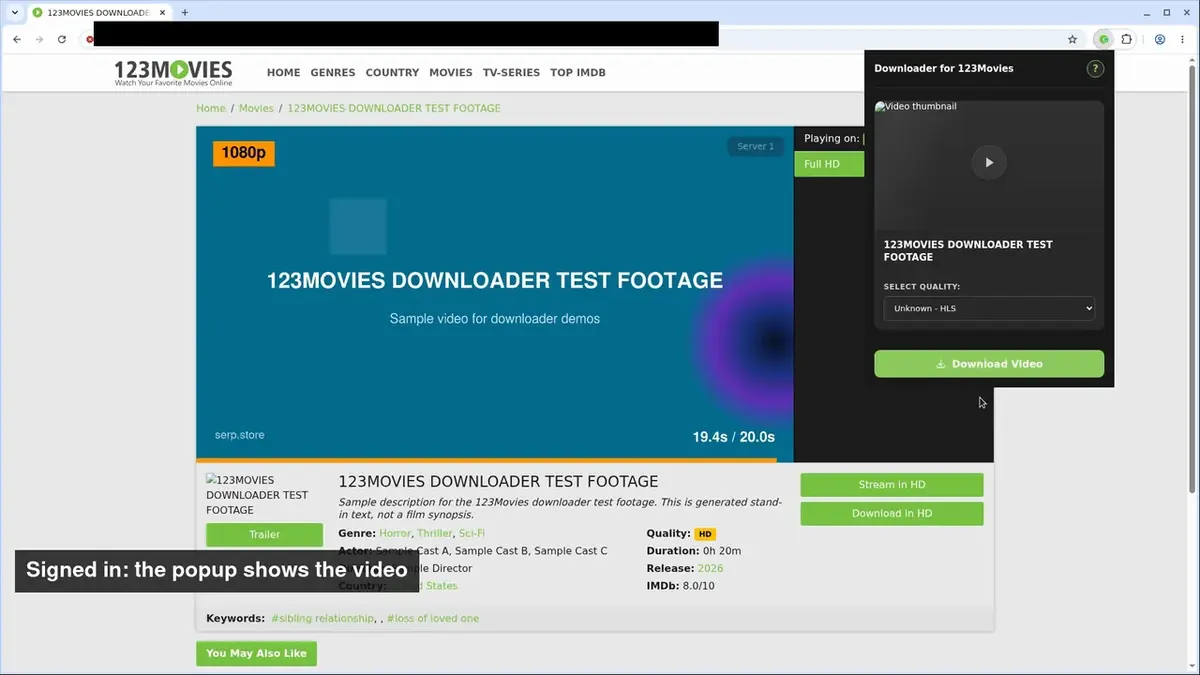Click the help question mark in popup
Image resolution: width=1200 pixels, height=675 pixels.
pyautogui.click(x=1095, y=68)
